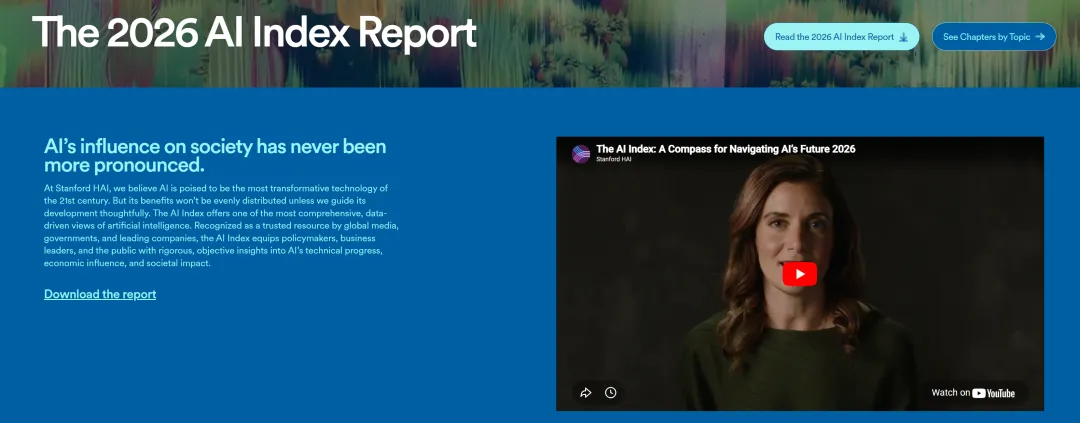Click the download arrow icon in the Read Report button

(x=903, y=37)
